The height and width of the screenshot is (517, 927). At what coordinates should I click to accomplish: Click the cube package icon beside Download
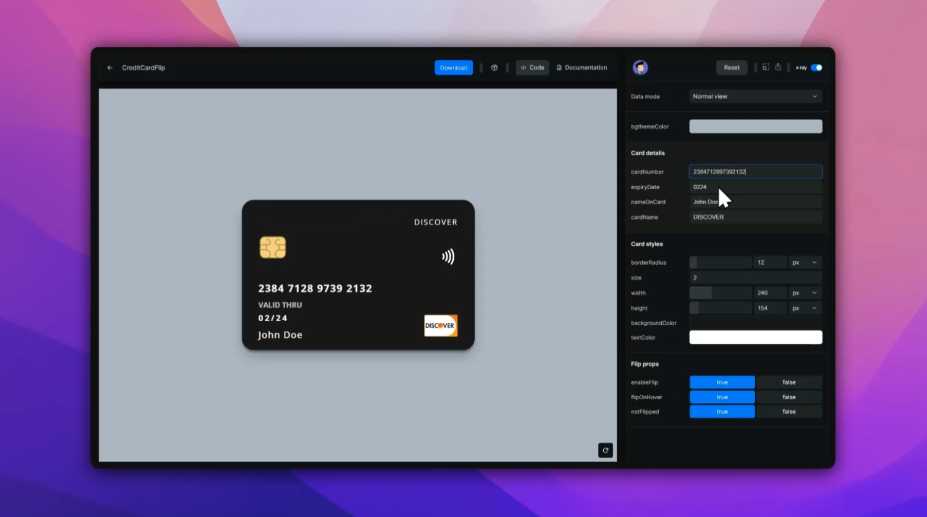click(494, 68)
